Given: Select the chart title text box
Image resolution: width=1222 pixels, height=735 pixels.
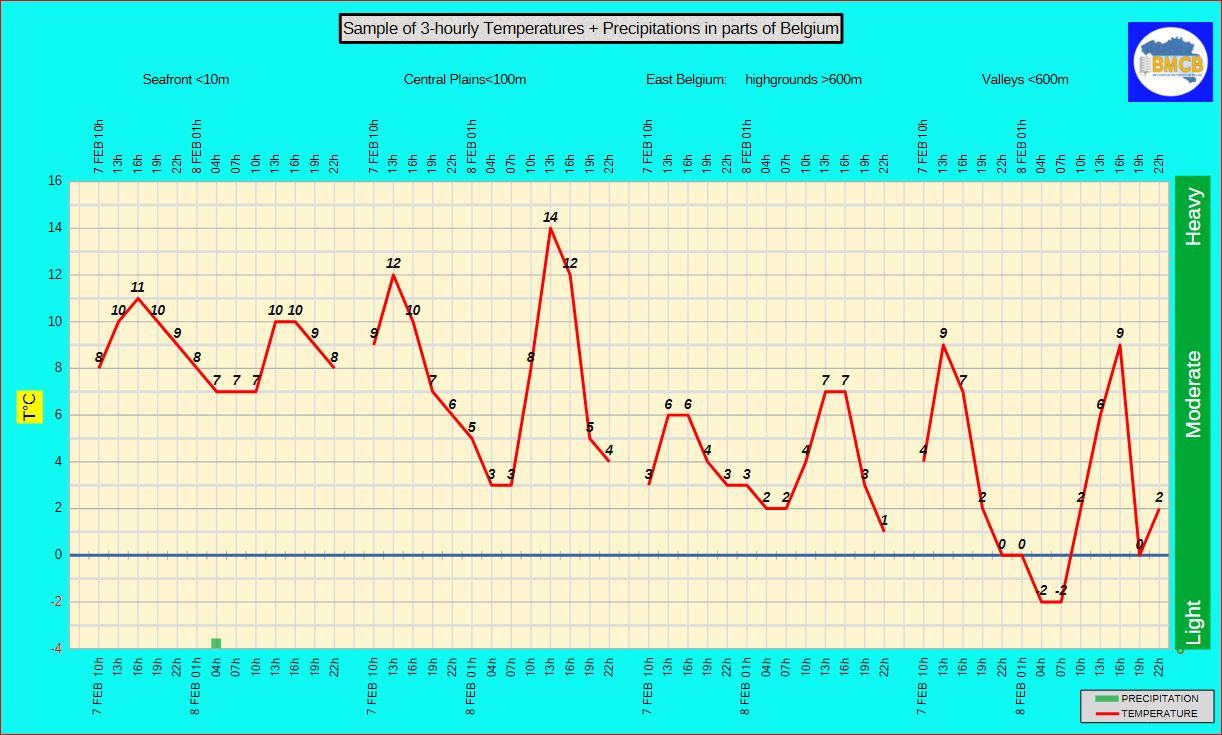Looking at the screenshot, I should point(591,29).
